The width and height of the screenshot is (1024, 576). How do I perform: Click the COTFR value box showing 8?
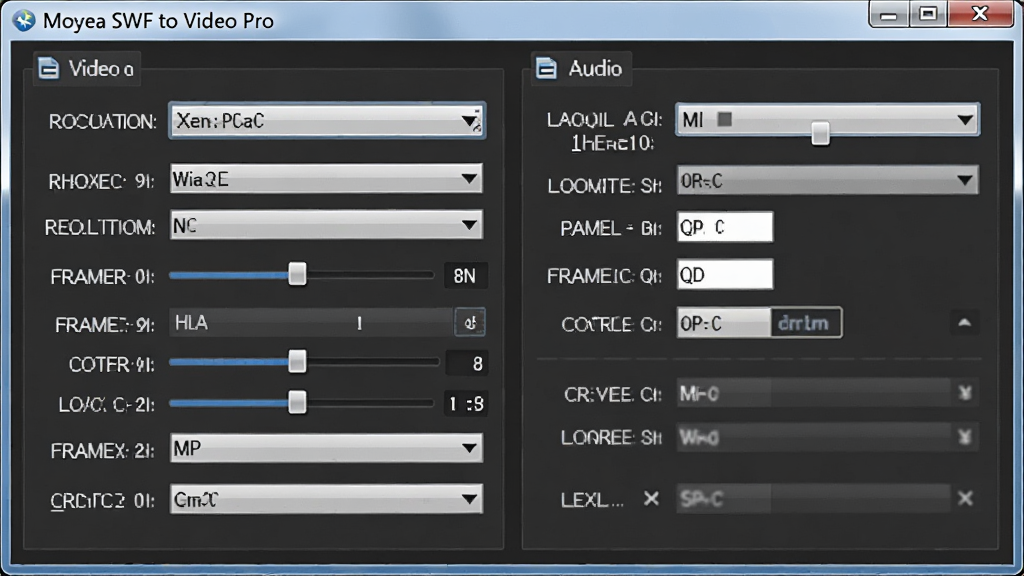click(x=466, y=363)
